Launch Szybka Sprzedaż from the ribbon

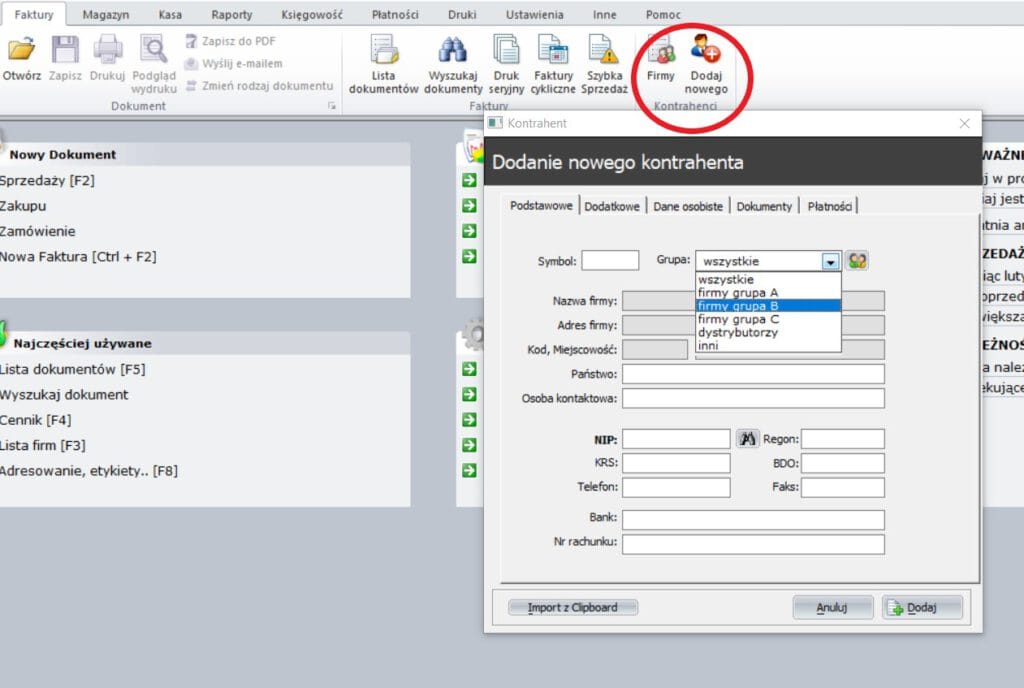tap(604, 52)
